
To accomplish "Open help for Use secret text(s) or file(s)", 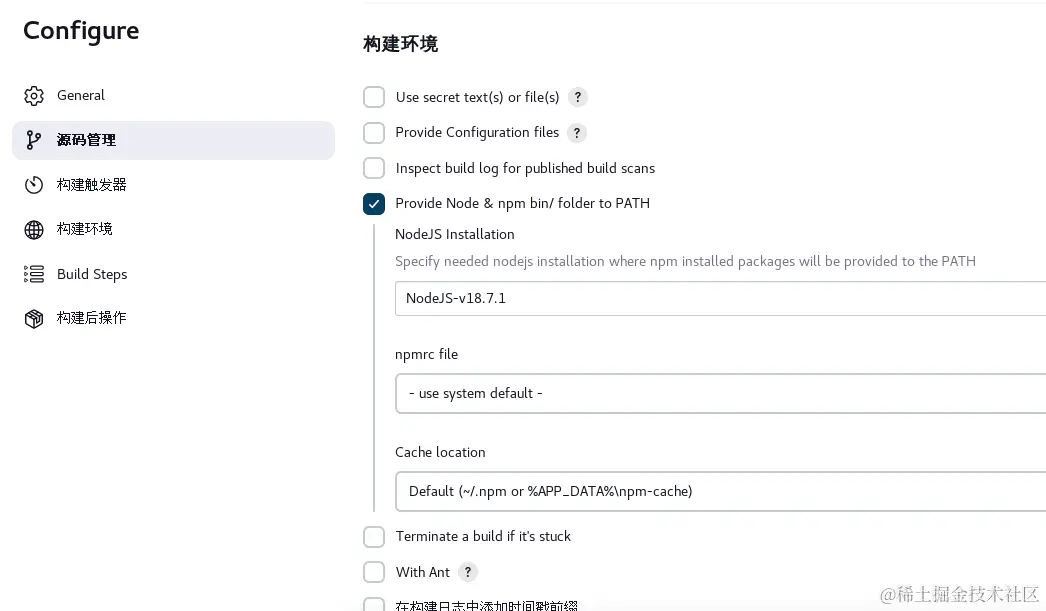I will pyautogui.click(x=578, y=97).
